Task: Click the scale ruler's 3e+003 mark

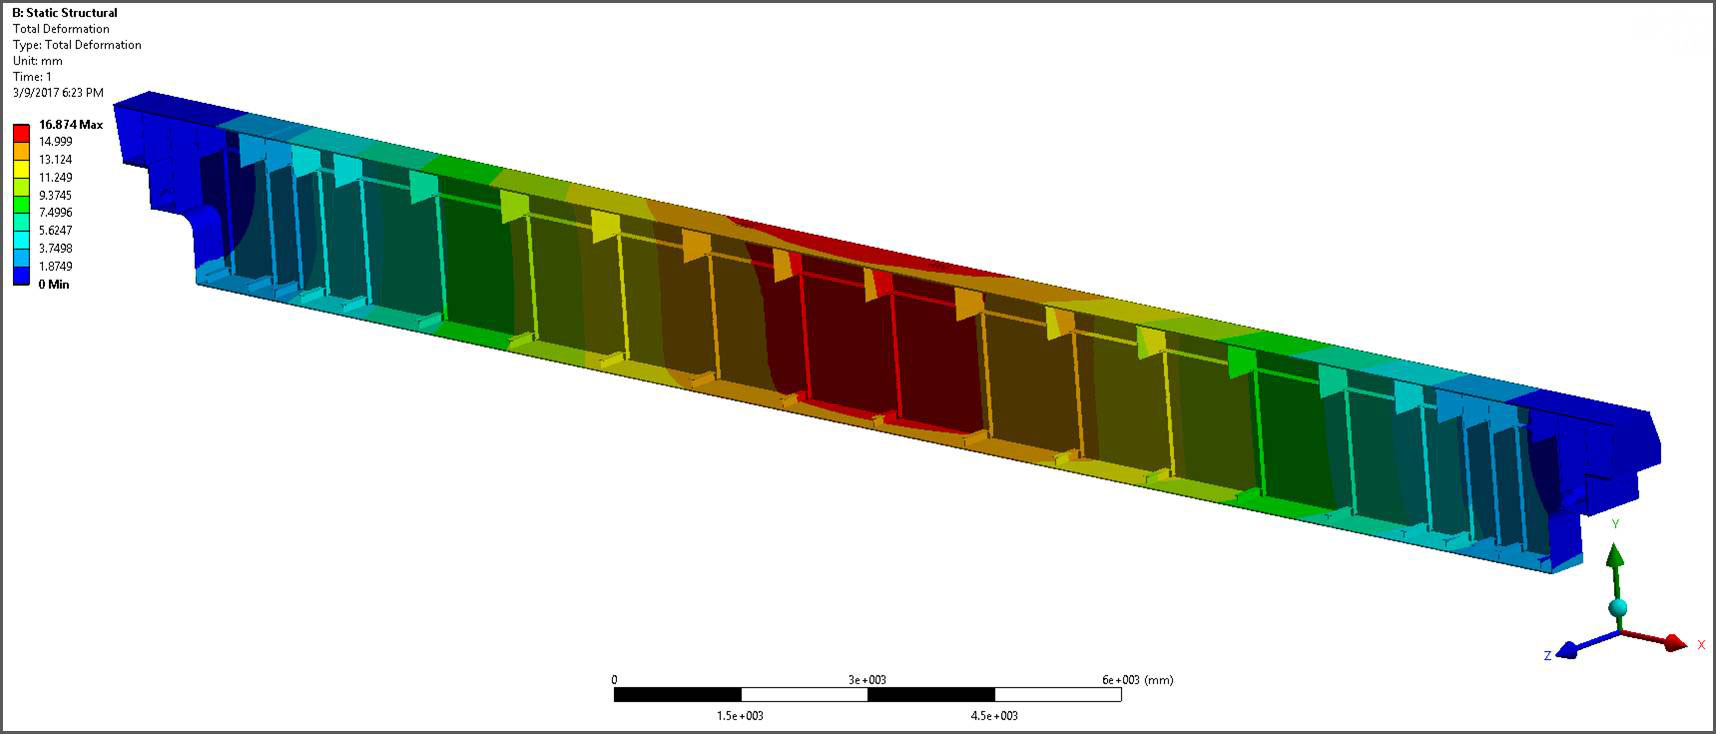Action: [867, 680]
